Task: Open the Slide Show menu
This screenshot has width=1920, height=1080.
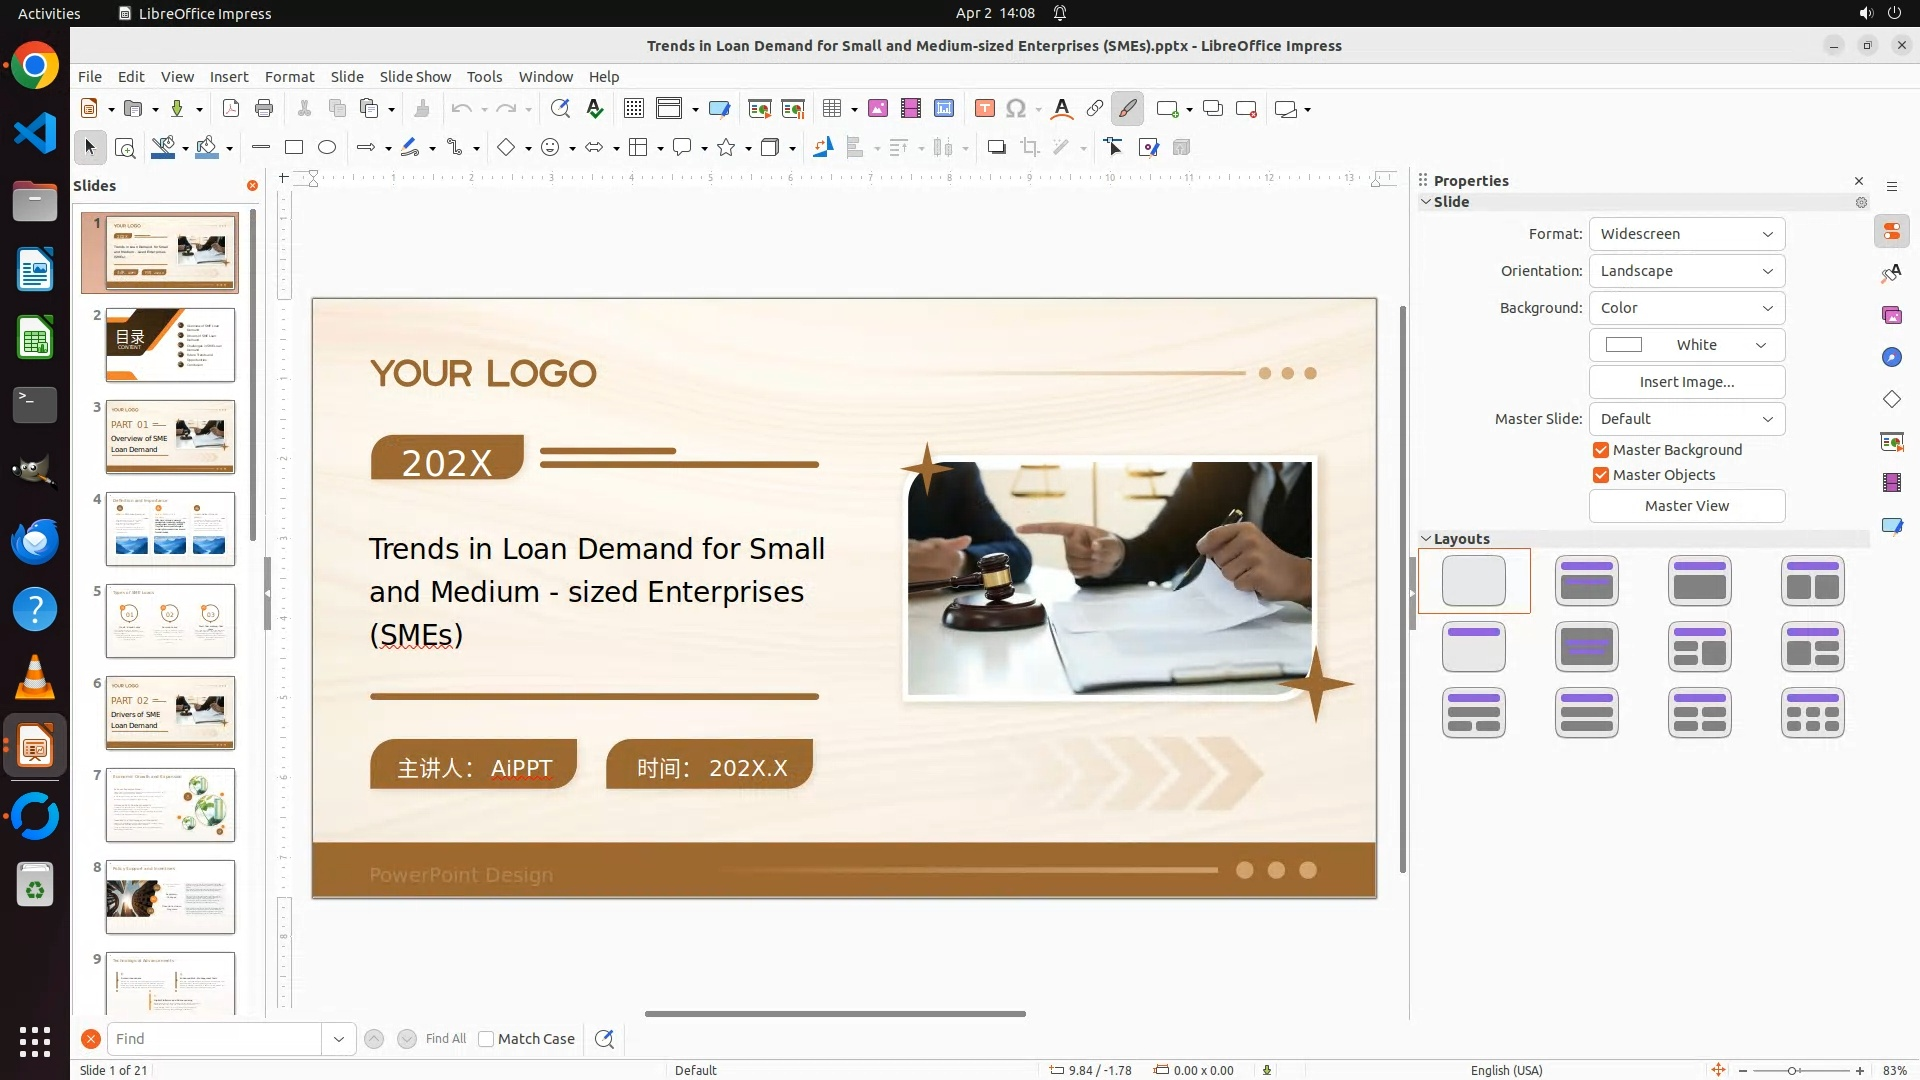Action: [414, 77]
